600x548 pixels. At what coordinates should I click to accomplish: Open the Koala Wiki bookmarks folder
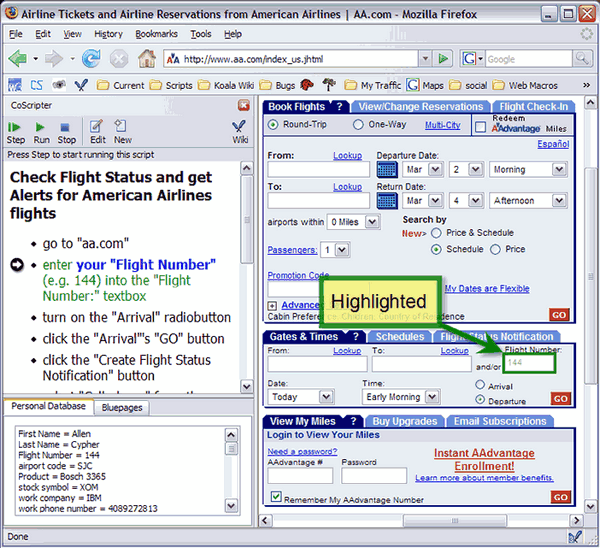pyautogui.click(x=226, y=85)
